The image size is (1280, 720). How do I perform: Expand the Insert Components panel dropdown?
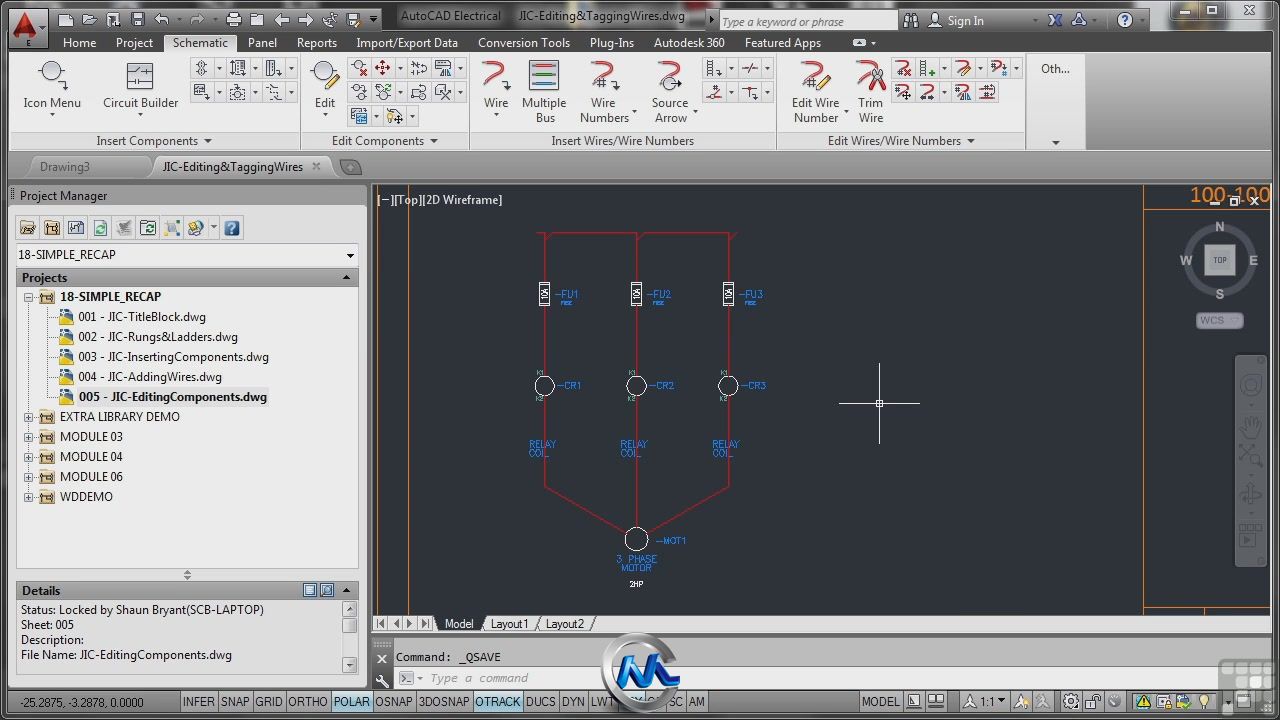tap(208, 141)
